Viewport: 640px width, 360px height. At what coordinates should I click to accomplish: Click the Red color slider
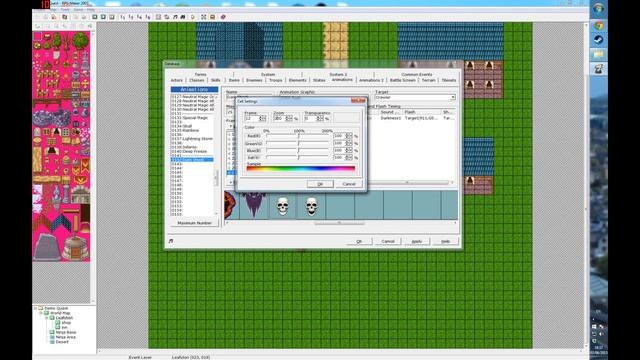[298, 136]
